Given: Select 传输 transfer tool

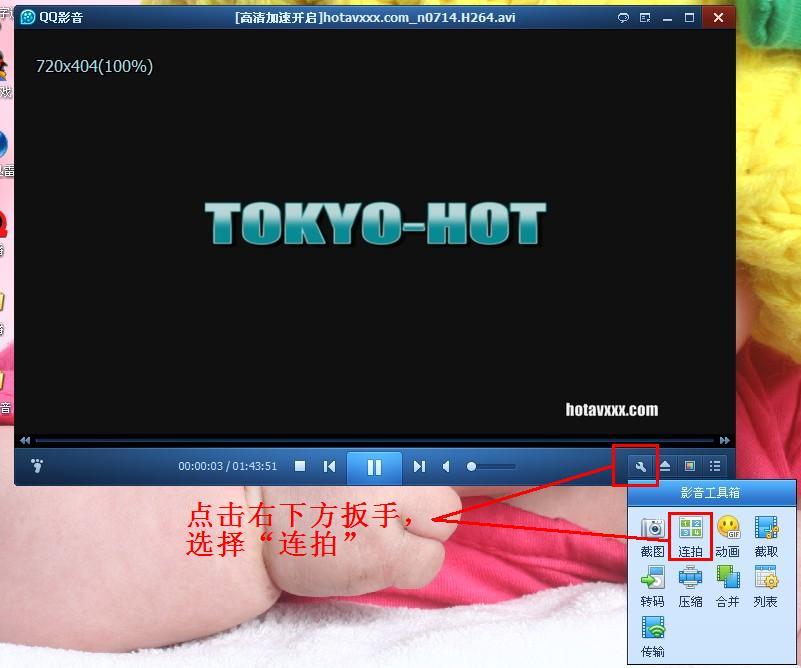Looking at the screenshot, I should click(x=652, y=637).
